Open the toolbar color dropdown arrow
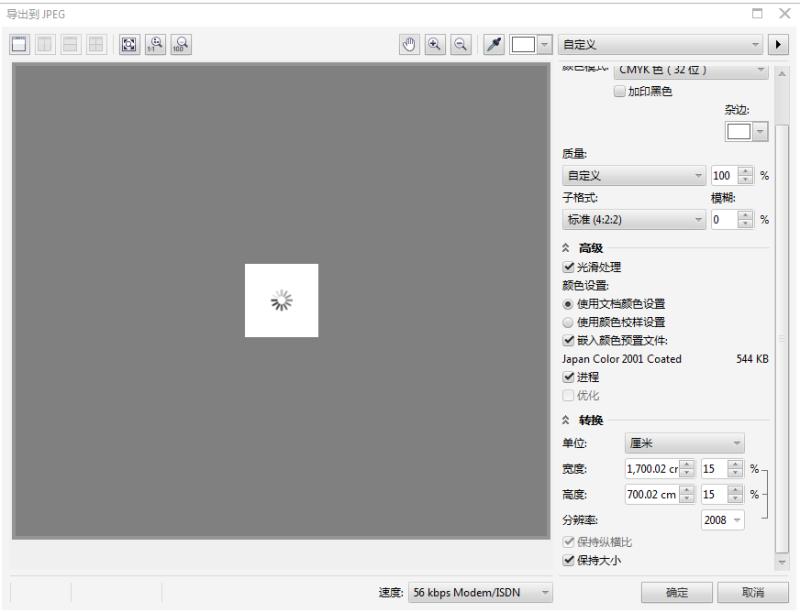This screenshot has height=612, width=800. click(545, 44)
